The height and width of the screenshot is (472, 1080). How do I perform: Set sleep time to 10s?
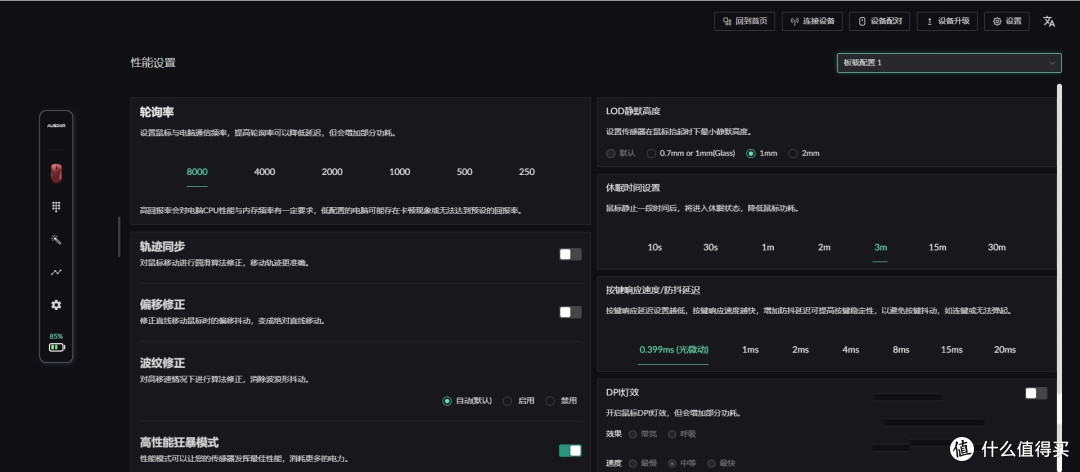[x=655, y=247]
